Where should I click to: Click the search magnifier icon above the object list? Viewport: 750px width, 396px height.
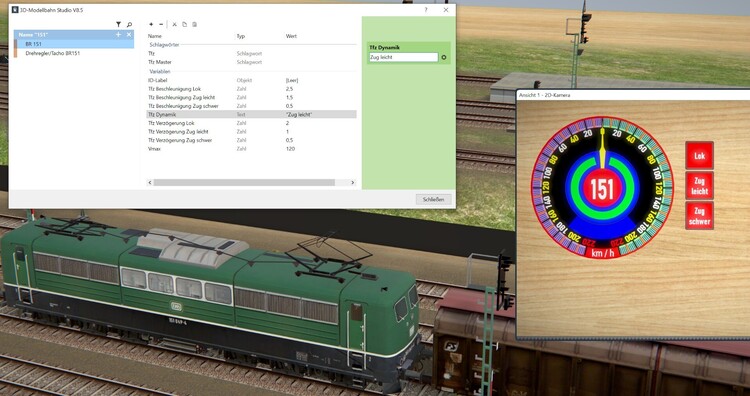pyautogui.click(x=129, y=24)
